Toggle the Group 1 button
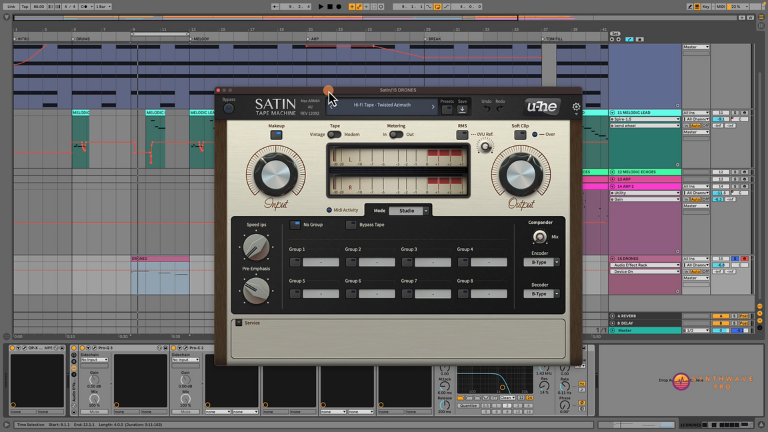The height and width of the screenshot is (432, 768). pos(295,263)
